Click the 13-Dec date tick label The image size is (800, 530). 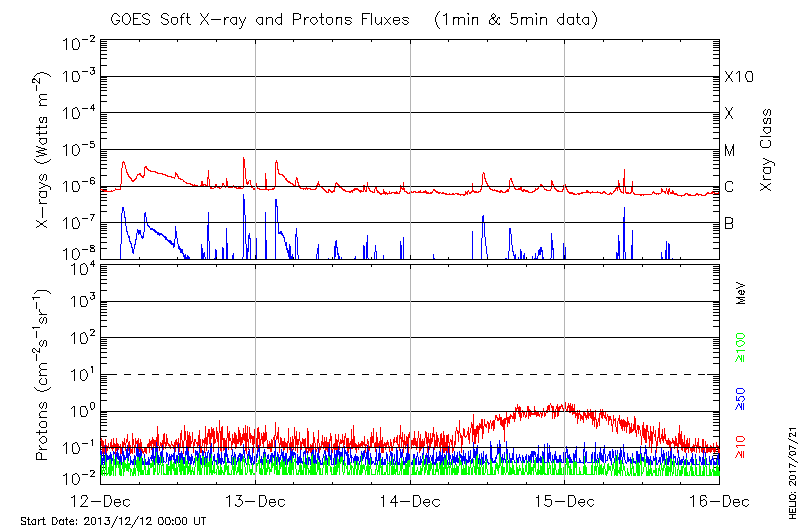tap(256, 501)
